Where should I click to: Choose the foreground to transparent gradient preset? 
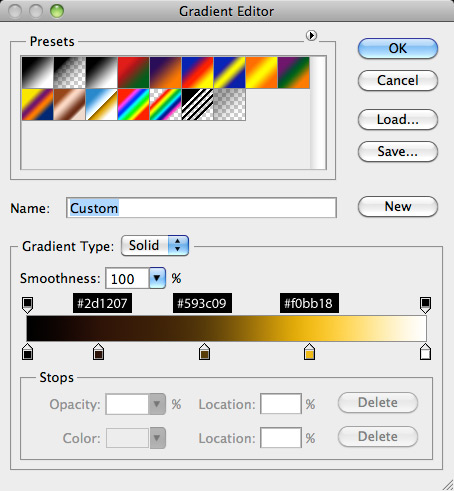pyautogui.click(x=69, y=72)
